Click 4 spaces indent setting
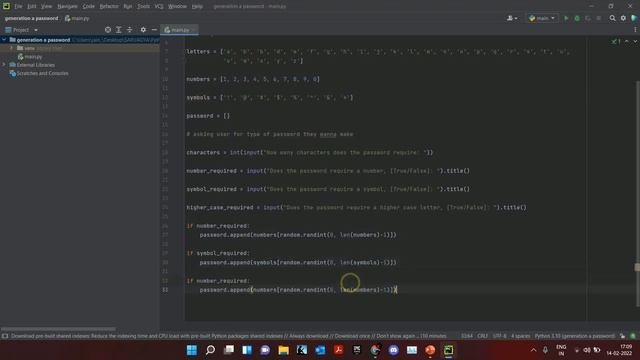Screen dimensions: 640x360 pos(520,336)
